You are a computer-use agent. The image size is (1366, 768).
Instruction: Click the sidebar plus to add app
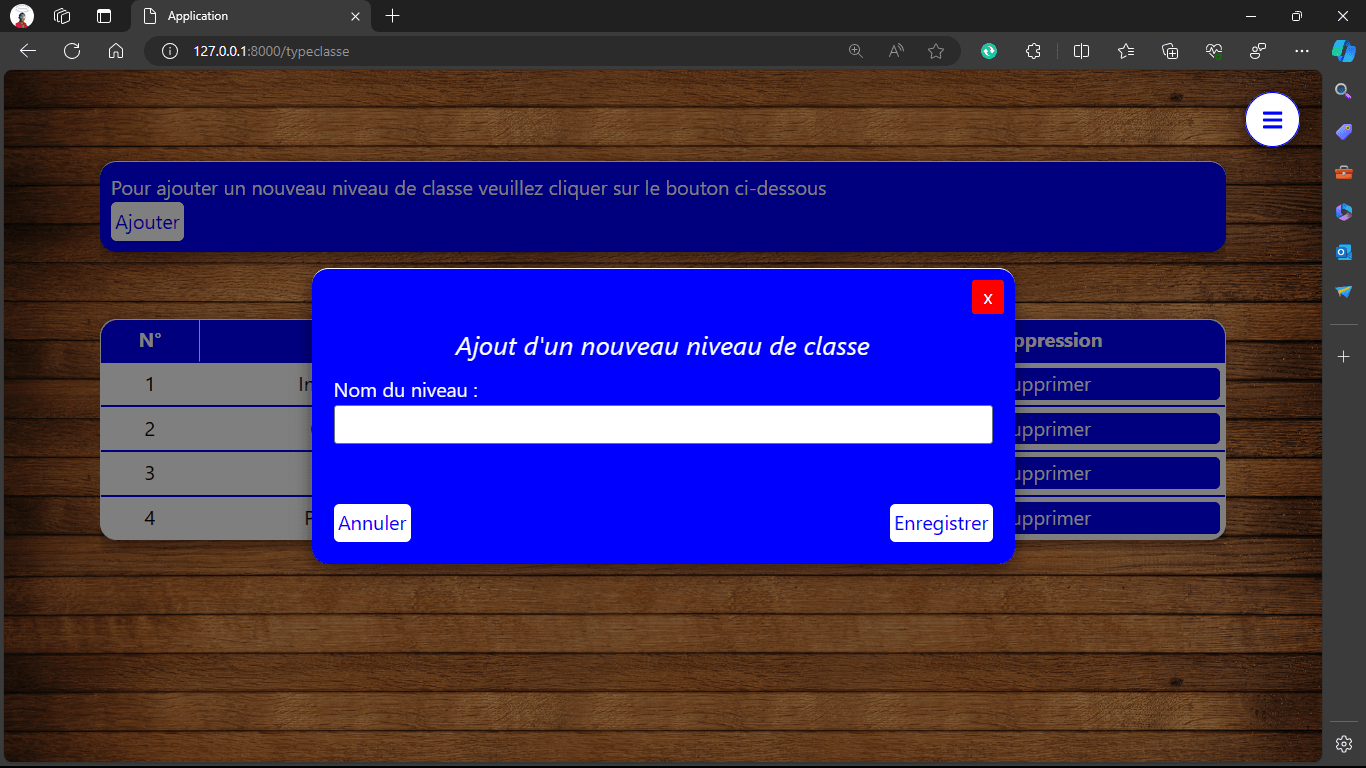click(1344, 357)
